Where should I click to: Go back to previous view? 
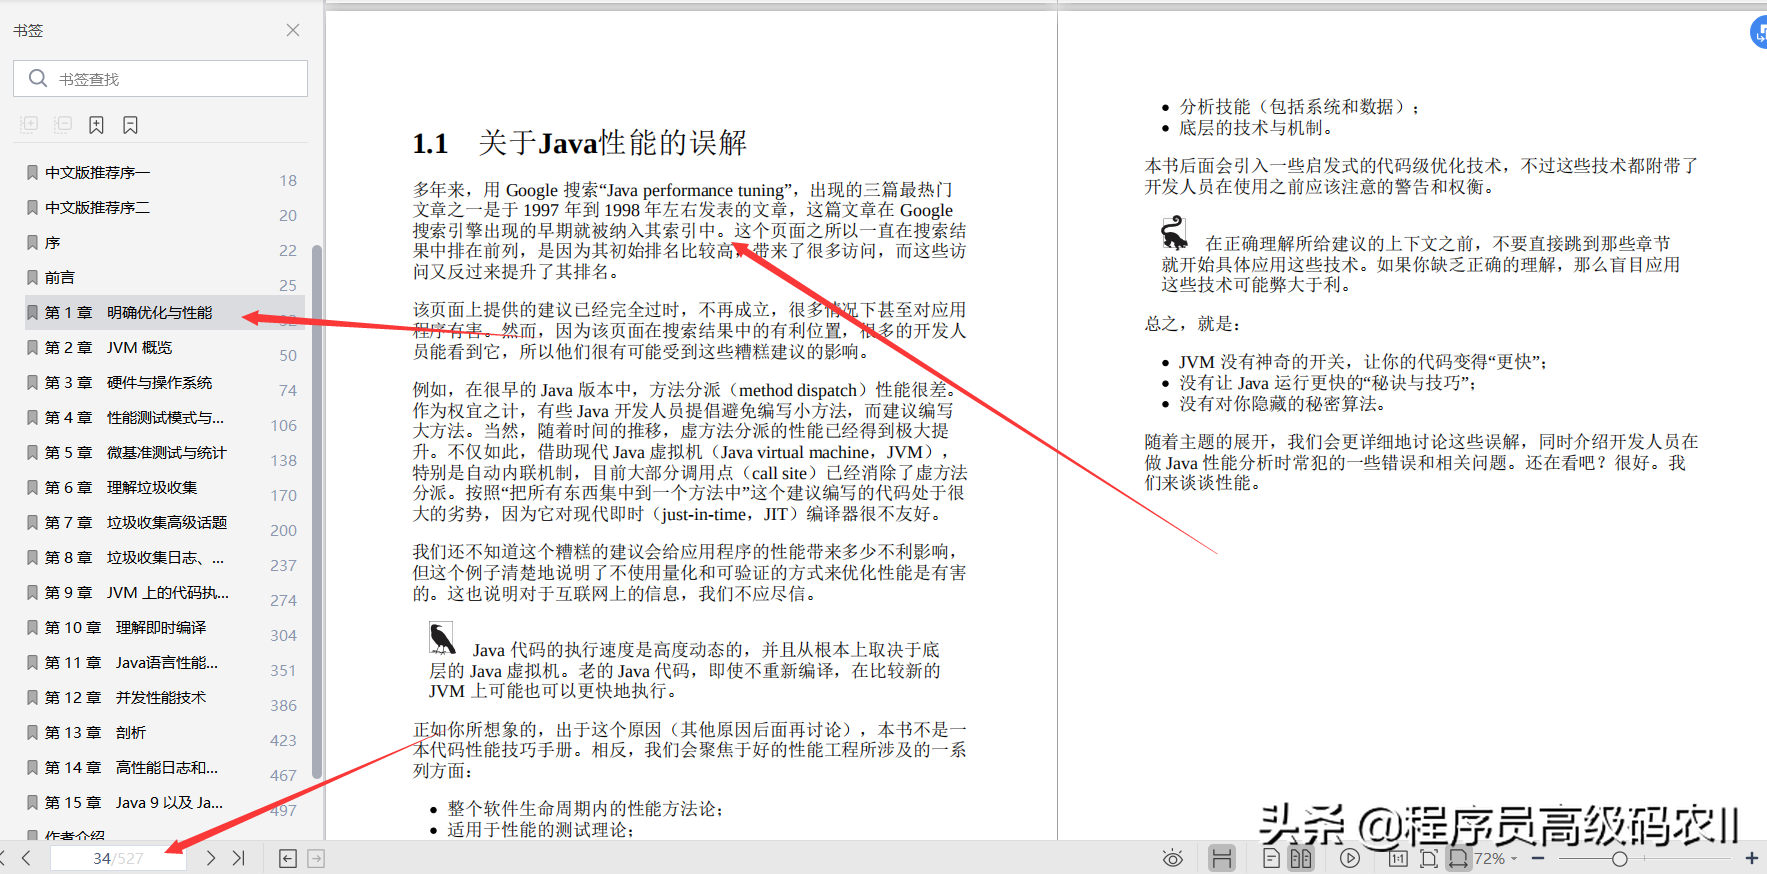tap(288, 858)
